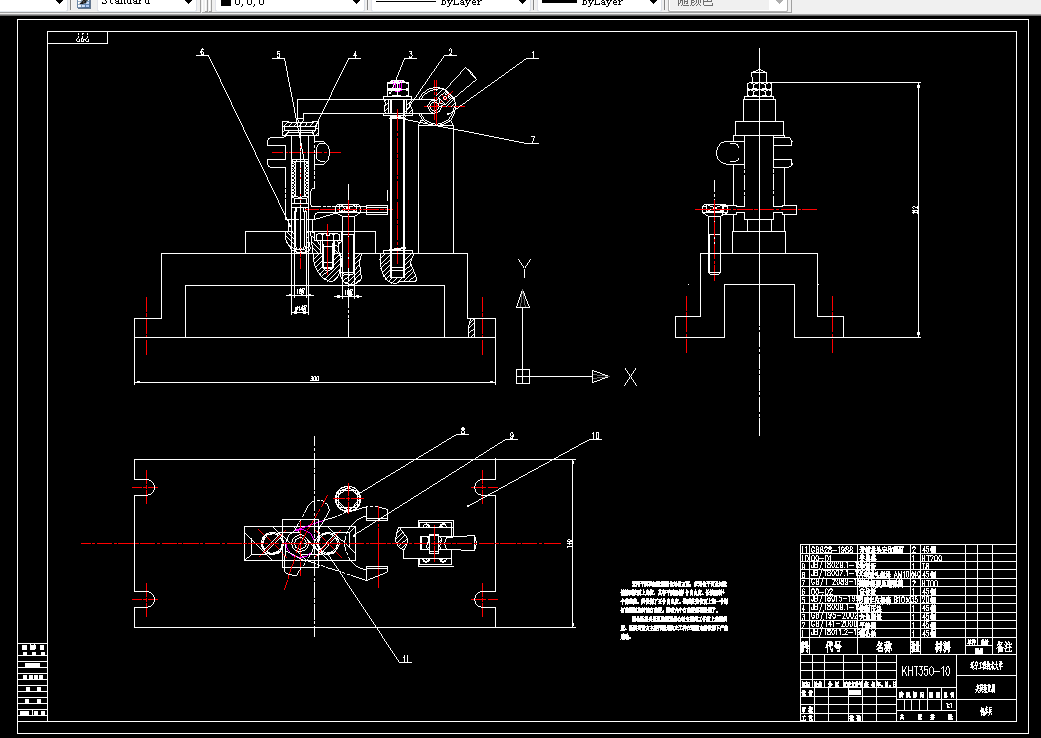Select the 300 width dimension text
The height and width of the screenshot is (738, 1041).
tap(315, 379)
